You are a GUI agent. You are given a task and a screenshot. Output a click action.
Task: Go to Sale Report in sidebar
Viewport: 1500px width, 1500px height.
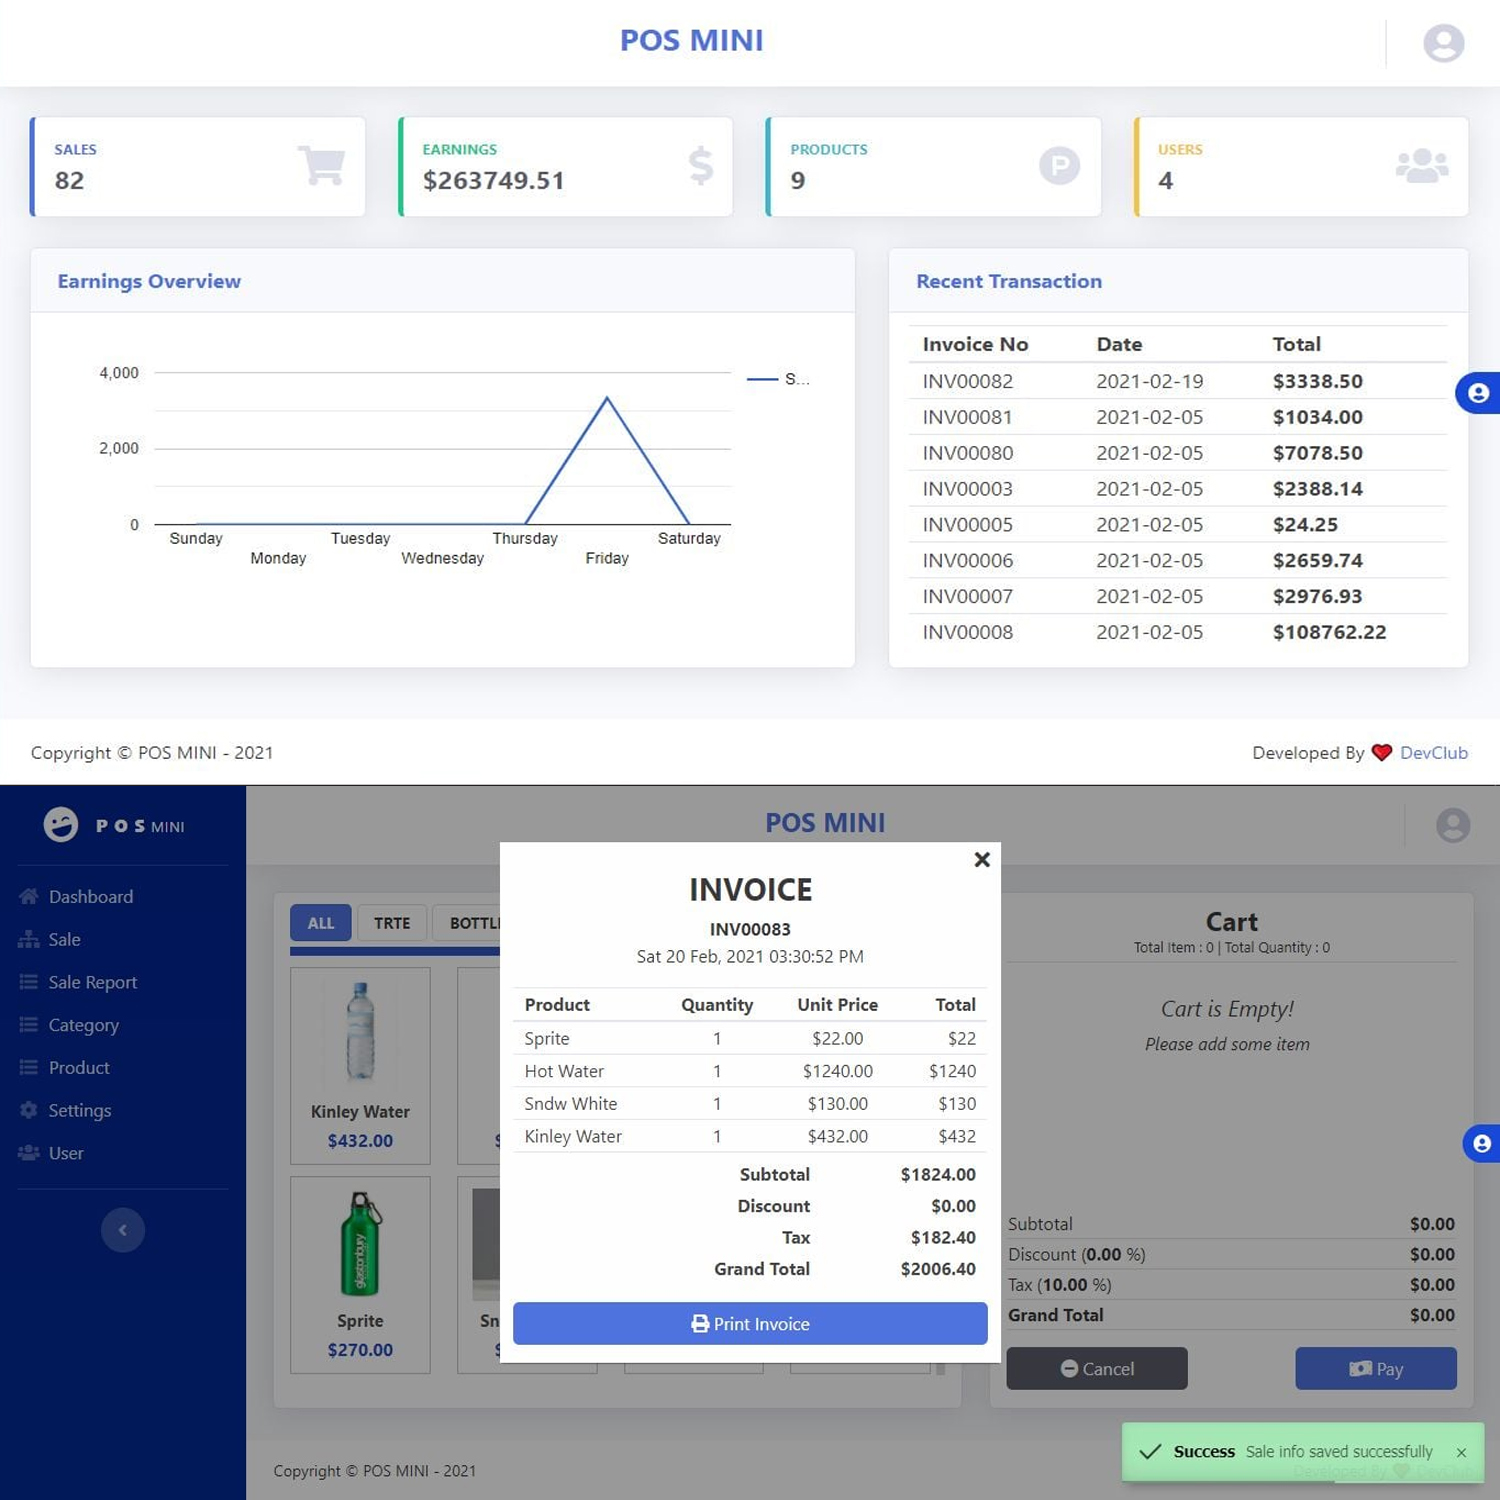pos(92,982)
